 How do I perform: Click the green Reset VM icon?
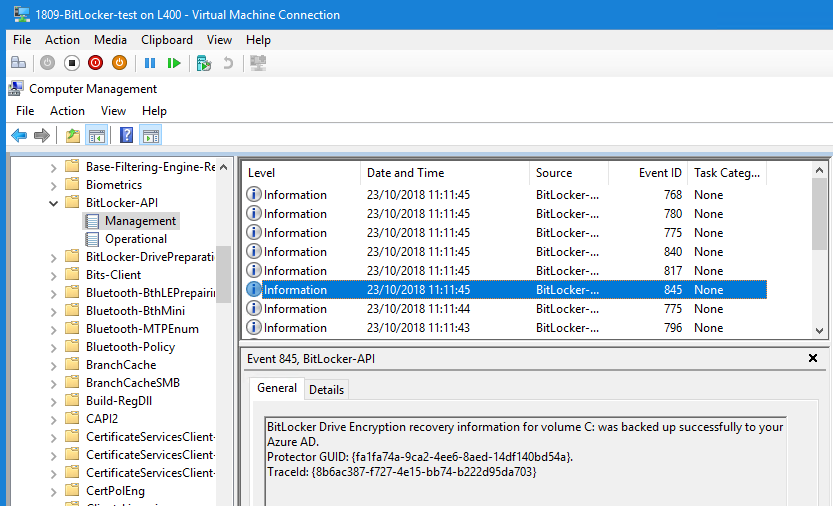coord(174,63)
